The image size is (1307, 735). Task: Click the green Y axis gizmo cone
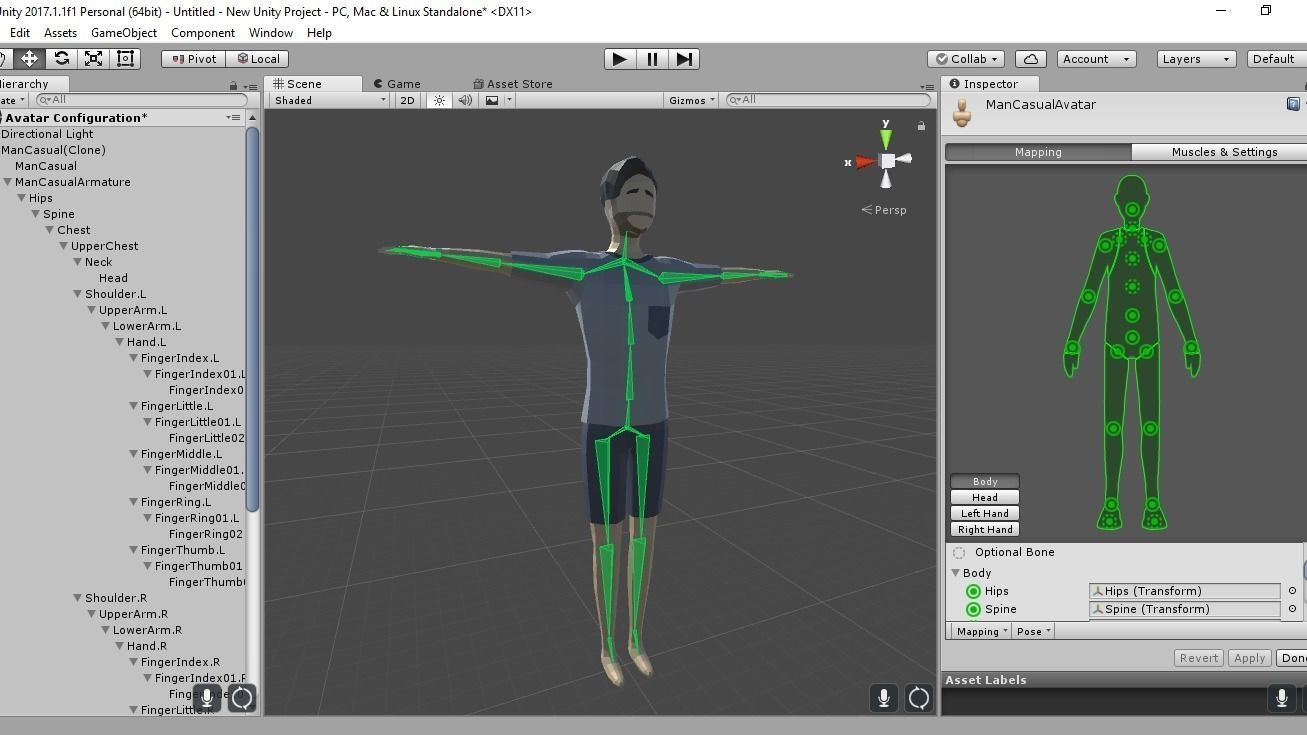point(886,137)
